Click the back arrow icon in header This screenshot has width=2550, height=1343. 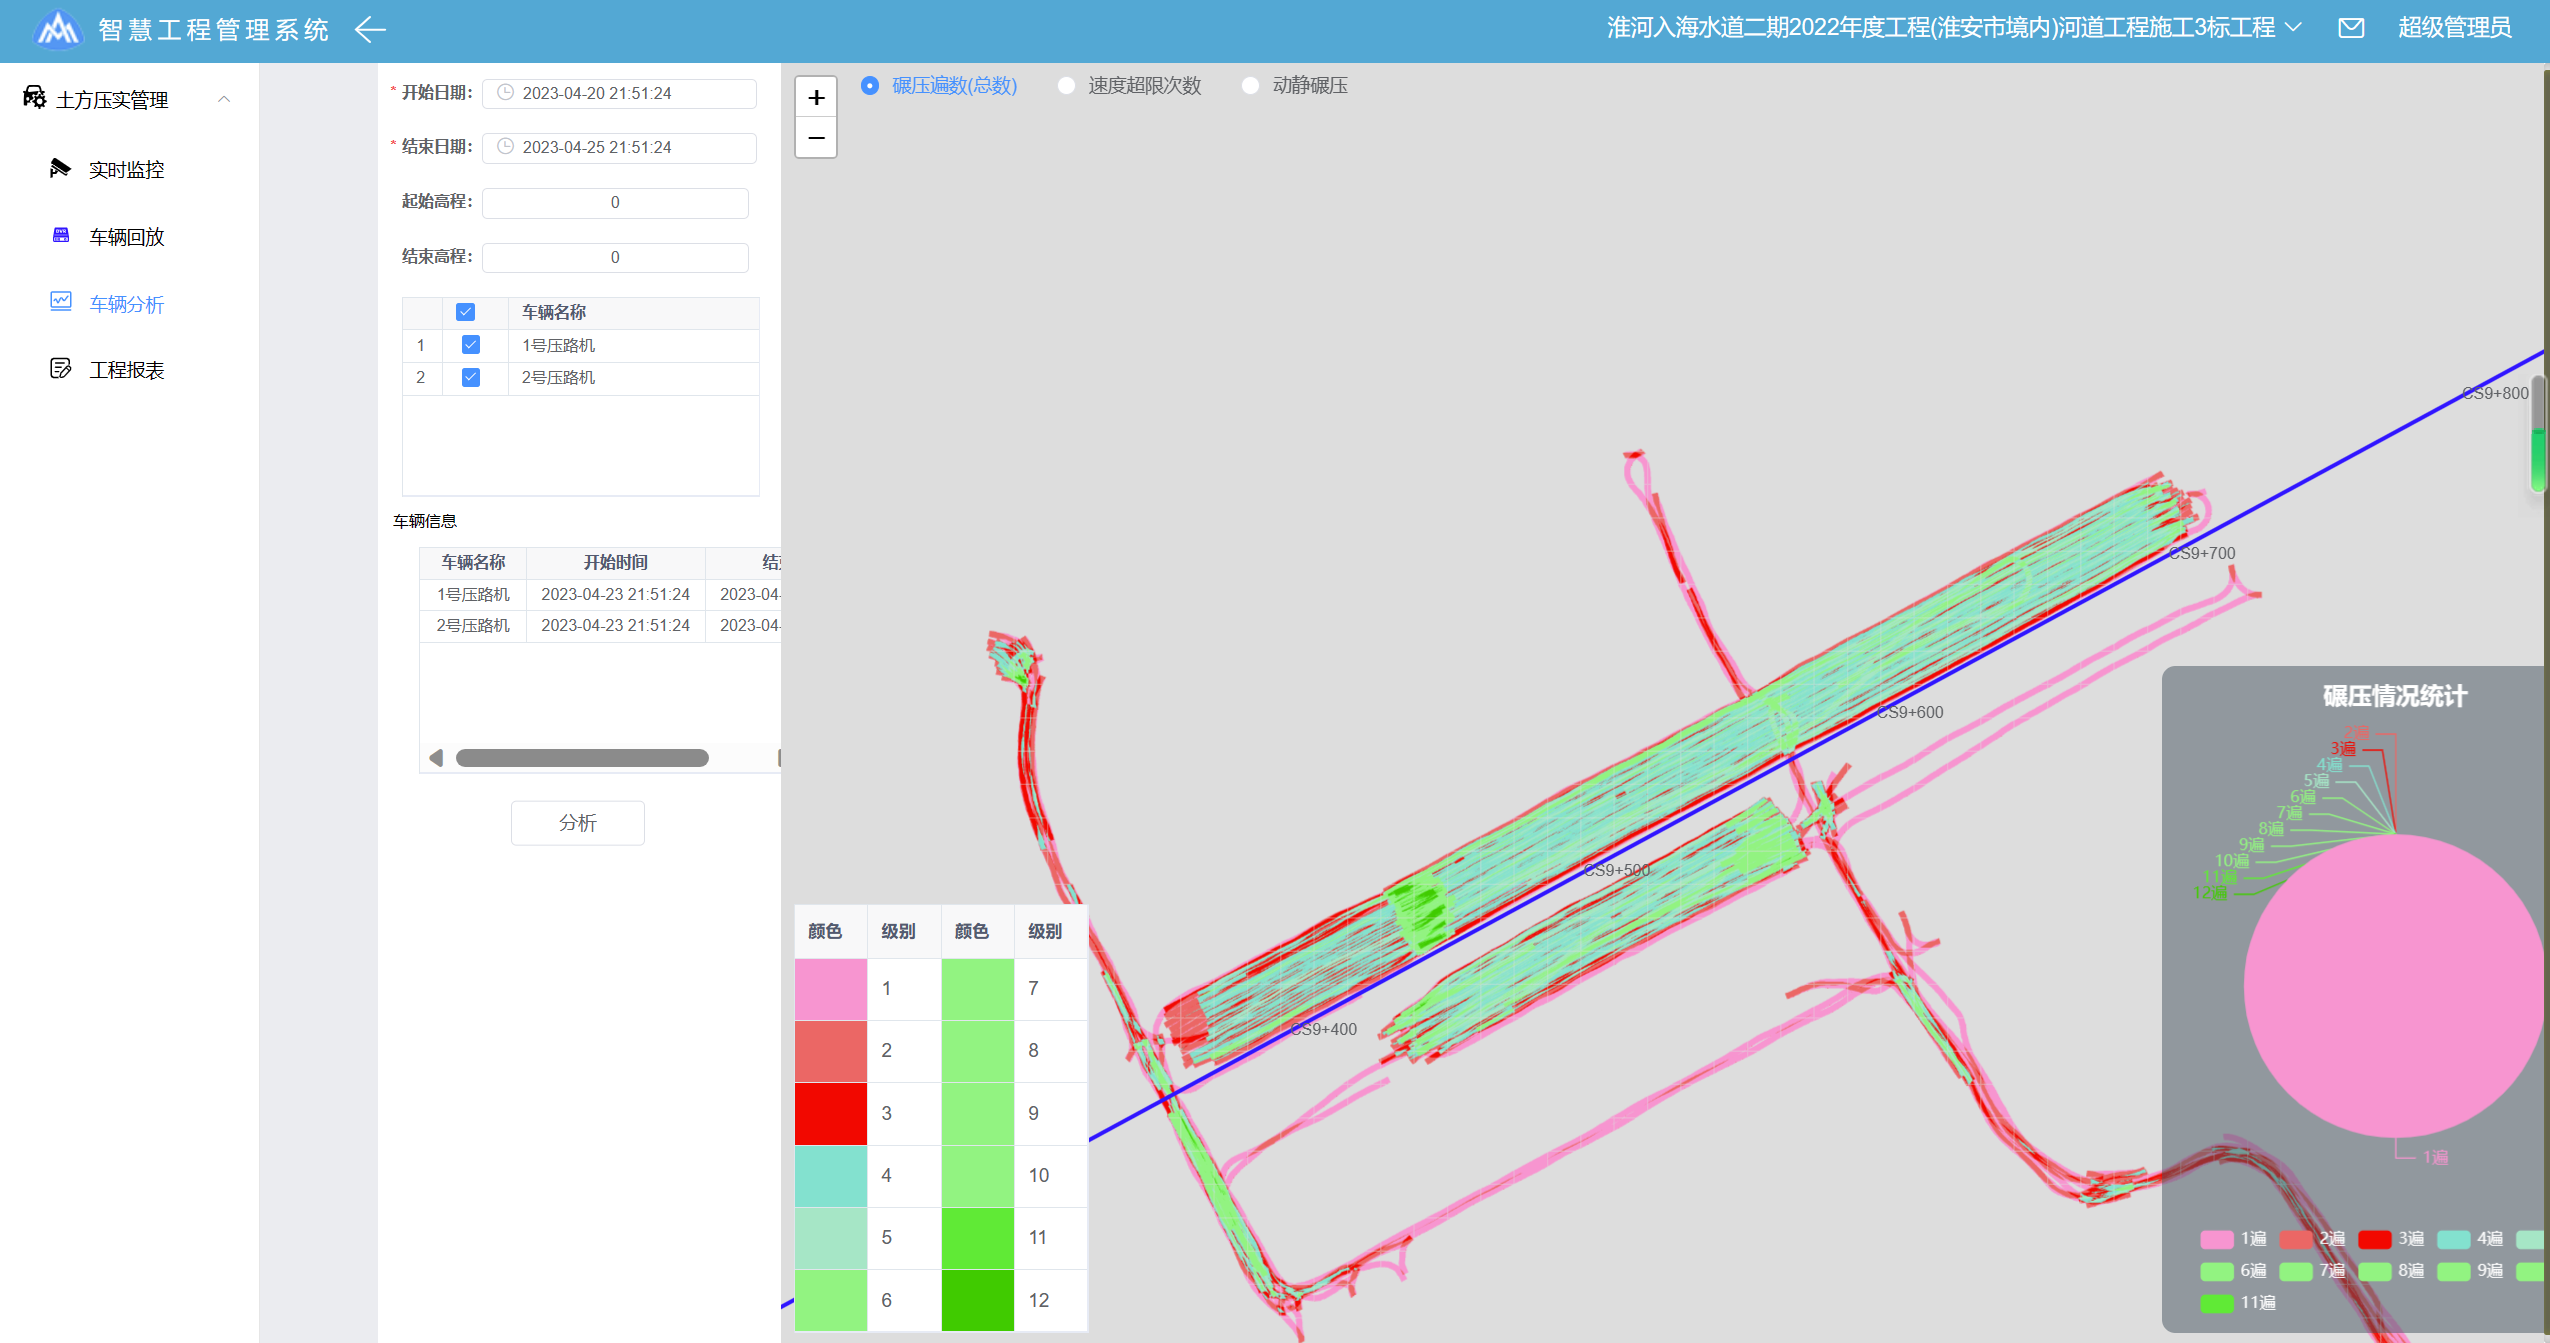[370, 30]
